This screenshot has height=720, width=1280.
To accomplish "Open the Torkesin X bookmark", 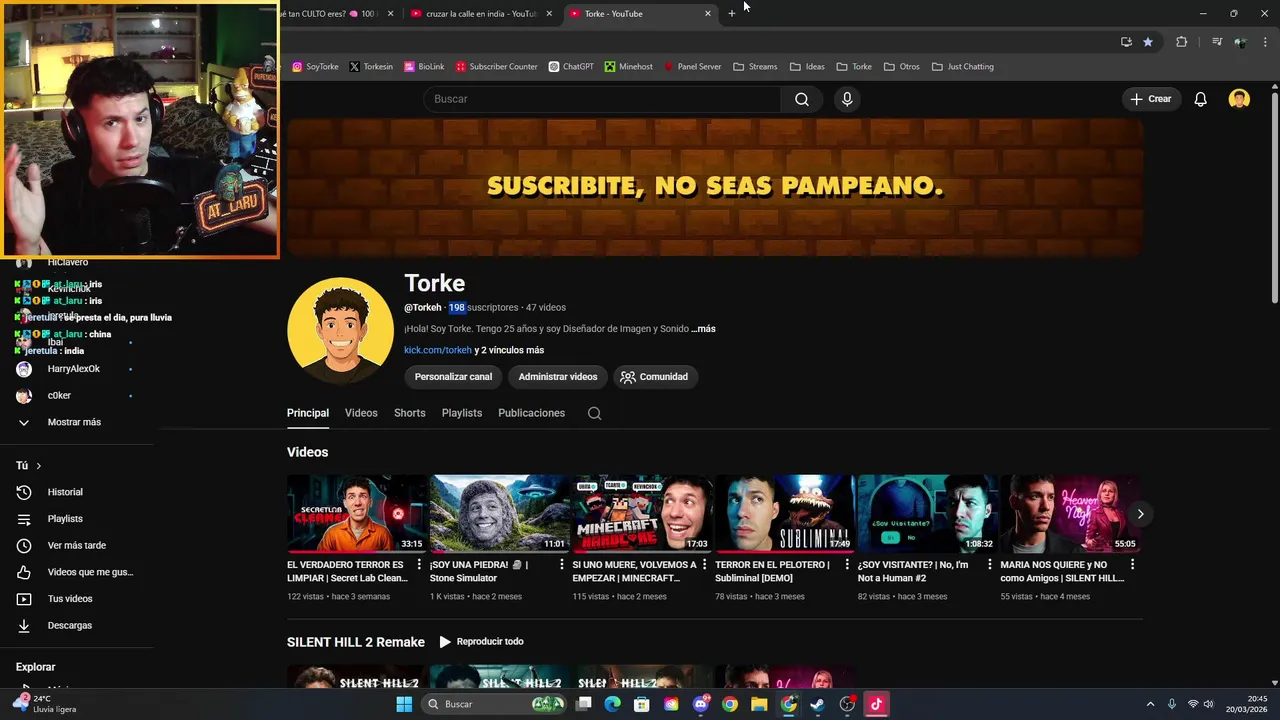I will tap(371, 67).
